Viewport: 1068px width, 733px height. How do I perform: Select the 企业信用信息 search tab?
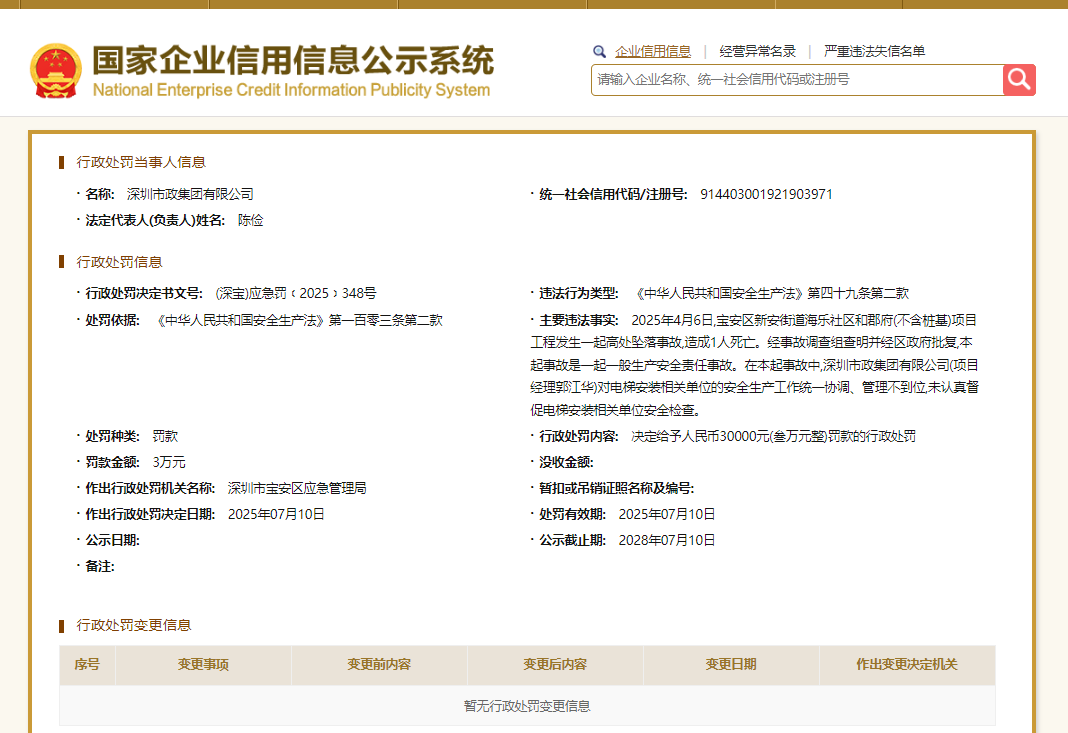coord(653,51)
